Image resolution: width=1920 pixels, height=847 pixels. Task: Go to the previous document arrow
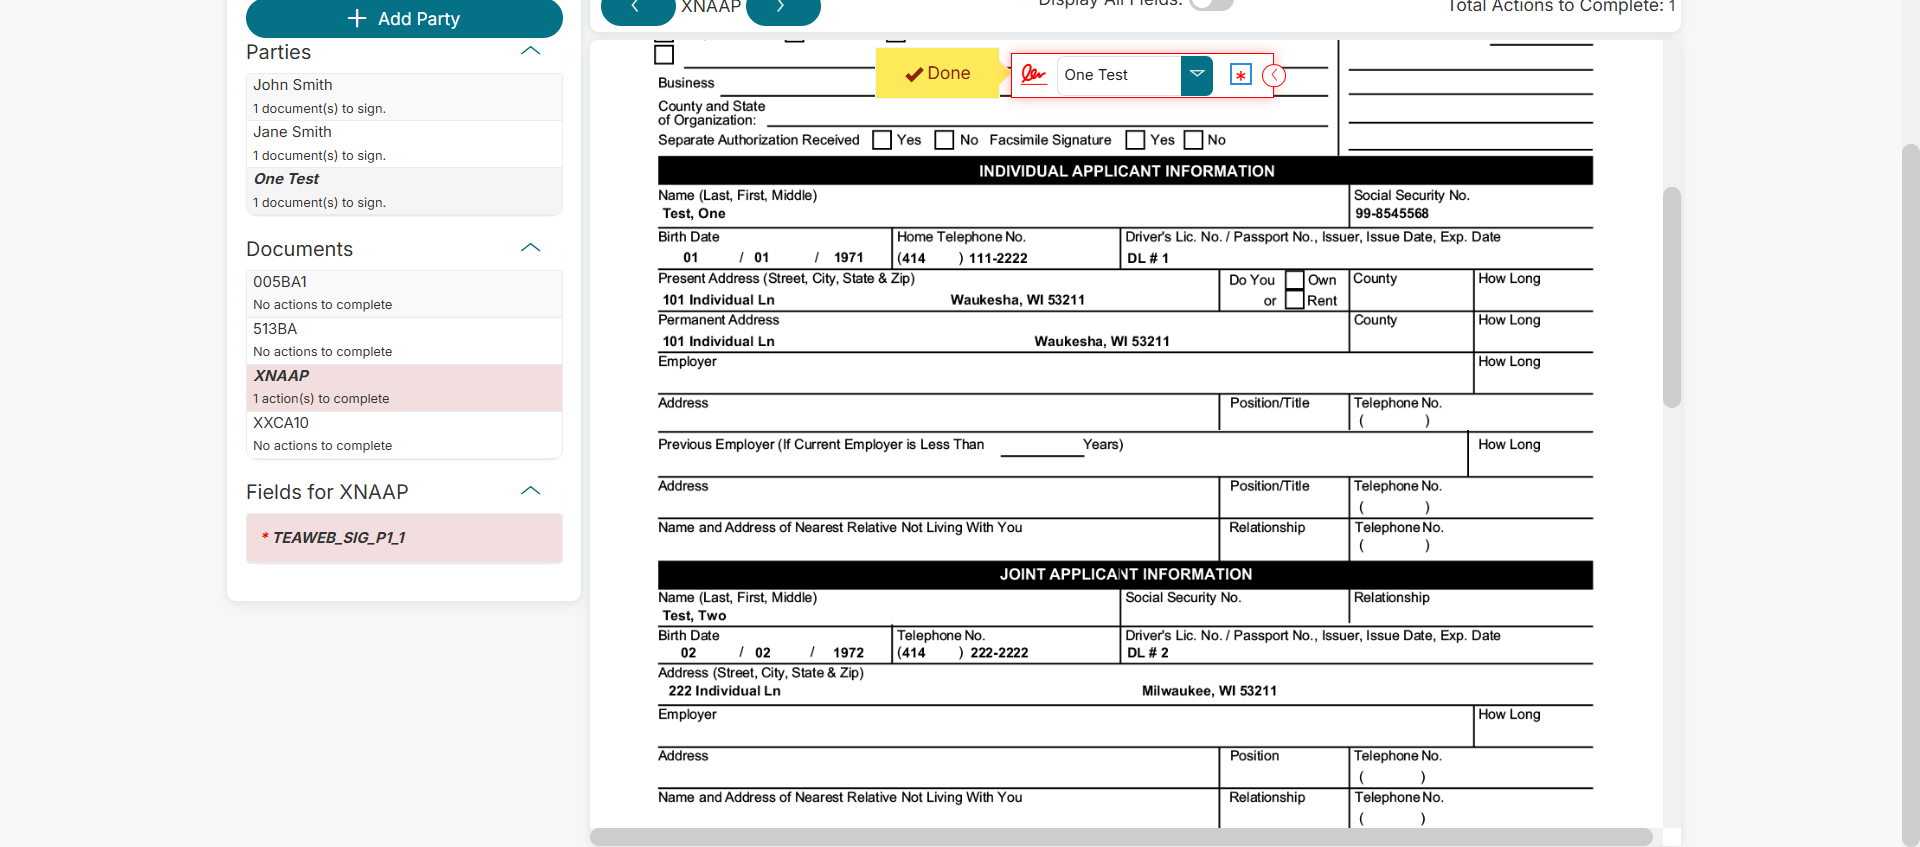637,8
